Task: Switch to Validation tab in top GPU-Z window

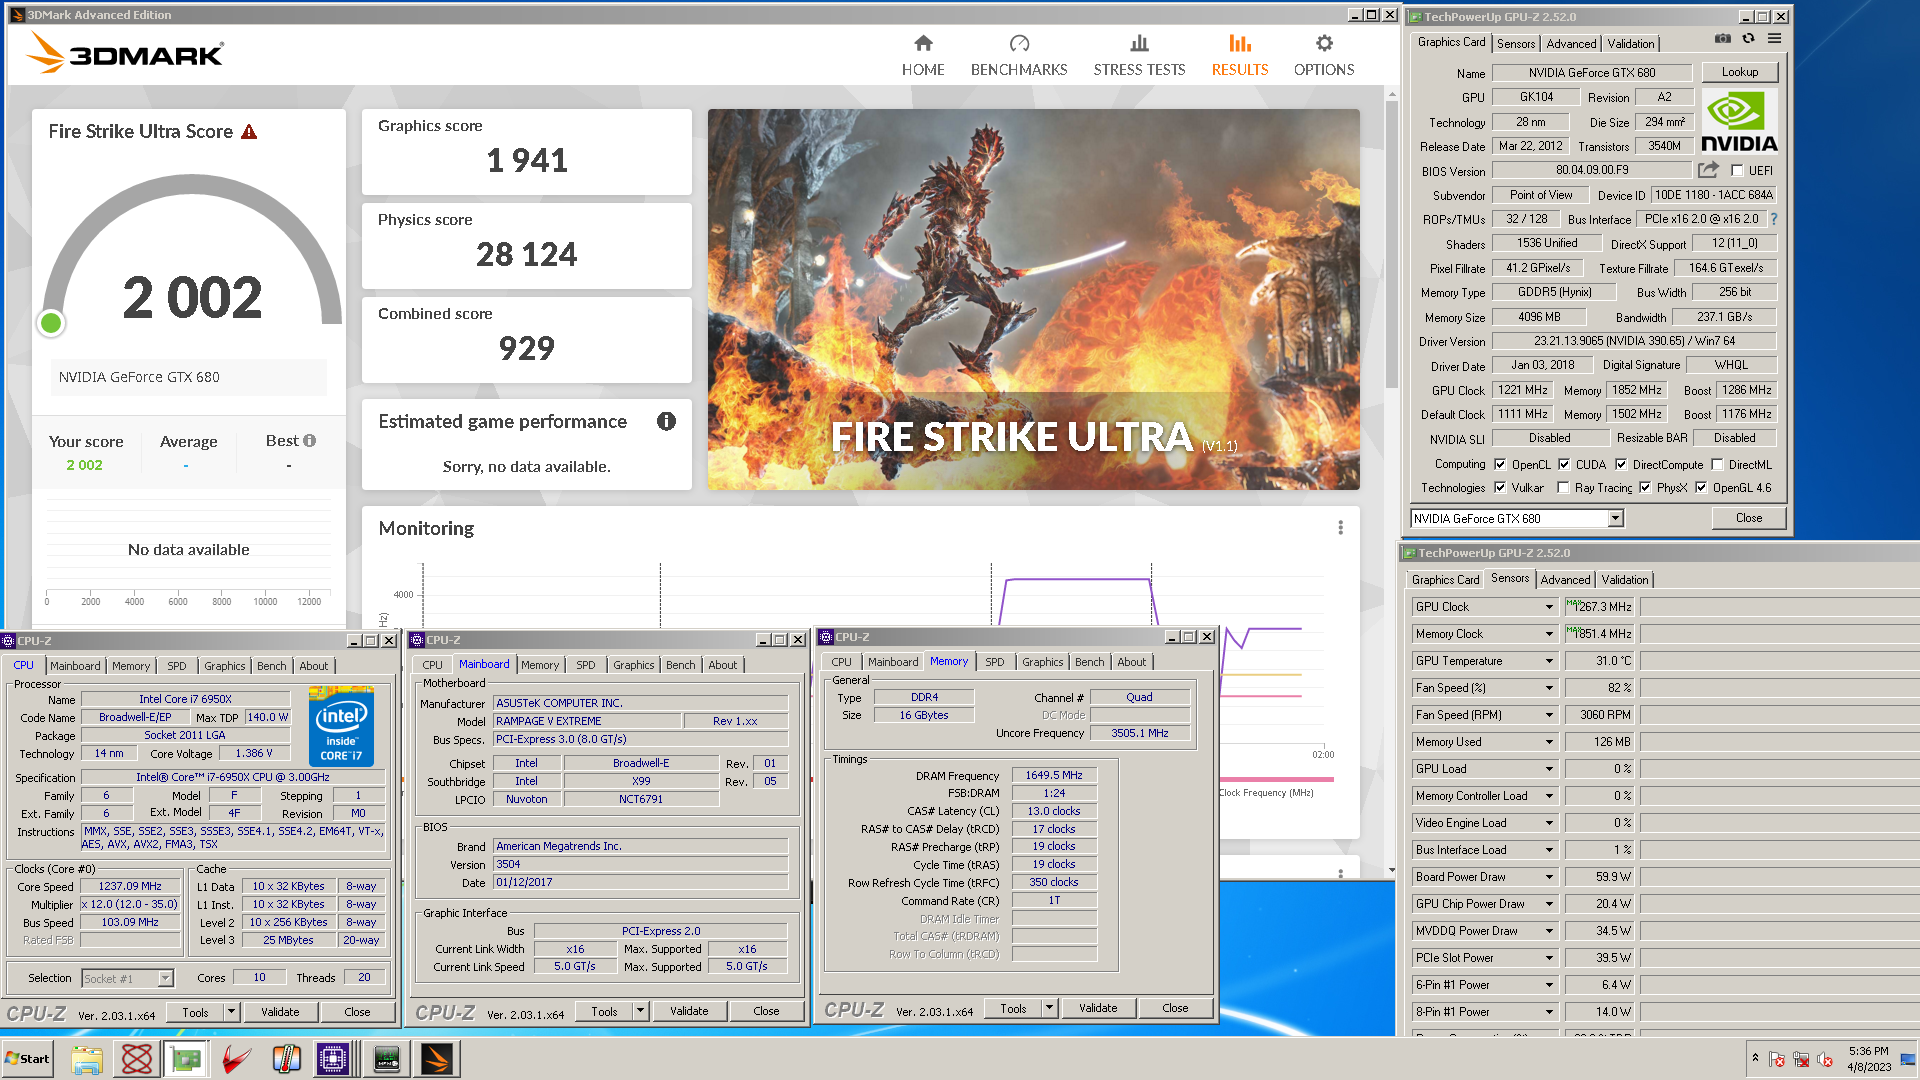Action: pos(1630,44)
